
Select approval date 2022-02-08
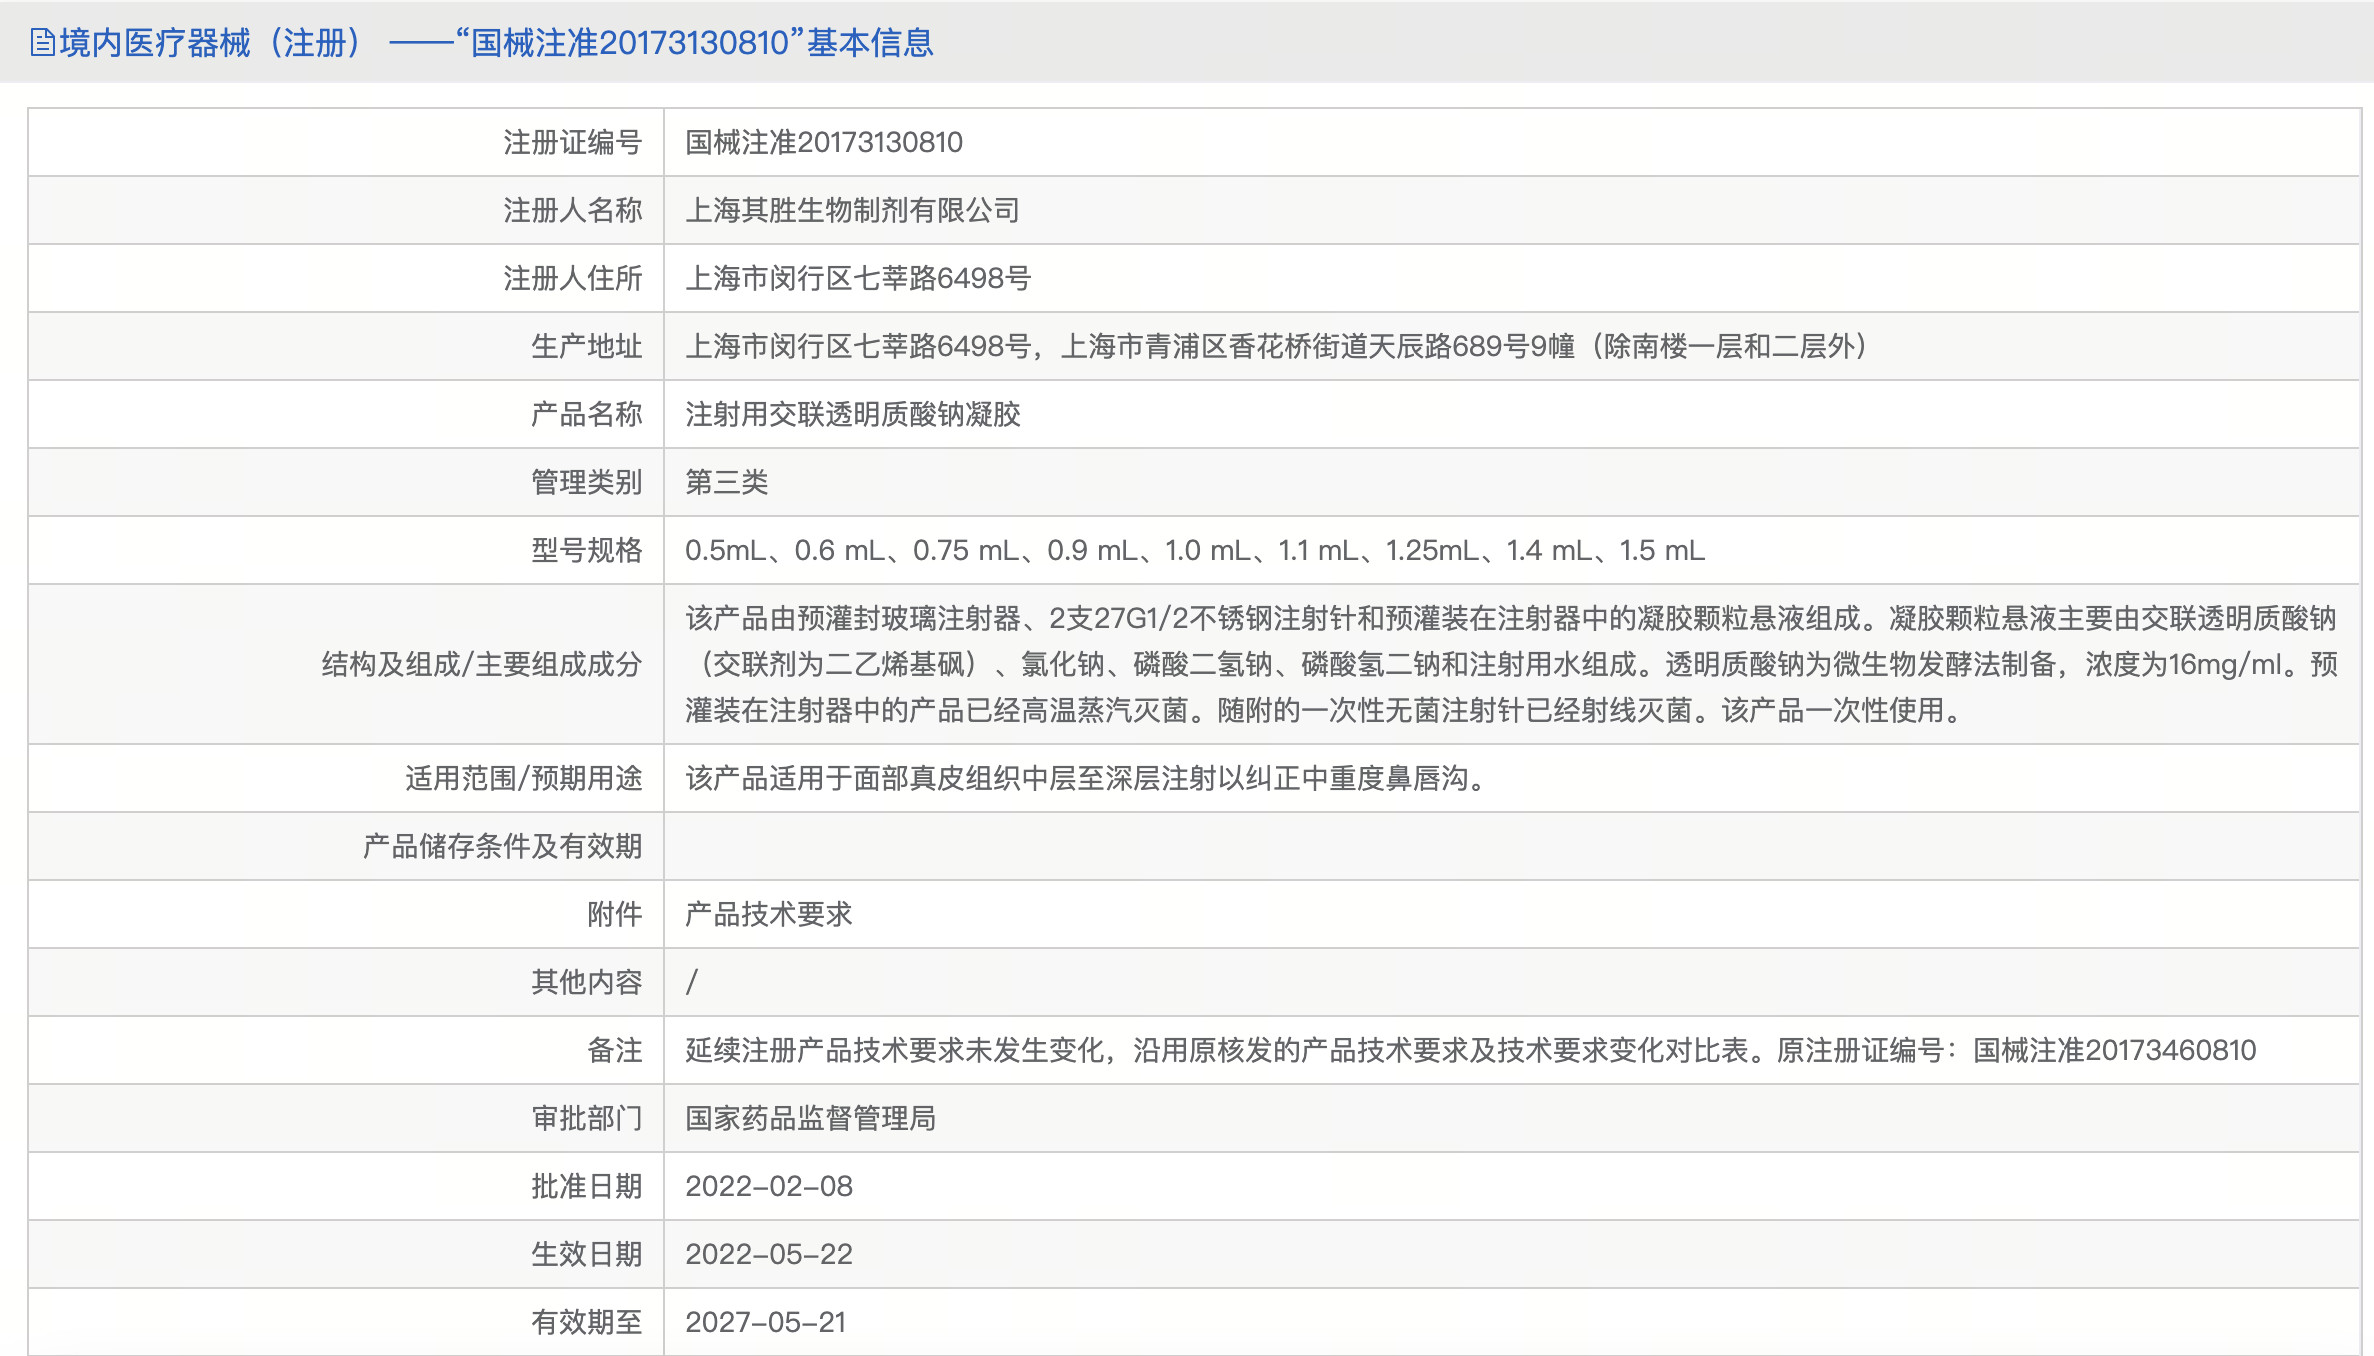(769, 1187)
